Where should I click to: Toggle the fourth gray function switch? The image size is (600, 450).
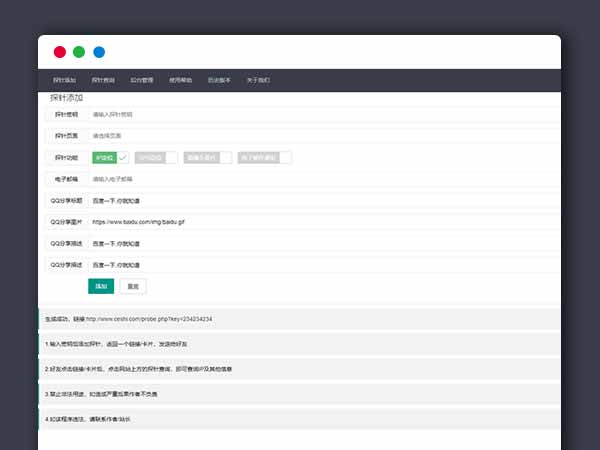pos(265,157)
